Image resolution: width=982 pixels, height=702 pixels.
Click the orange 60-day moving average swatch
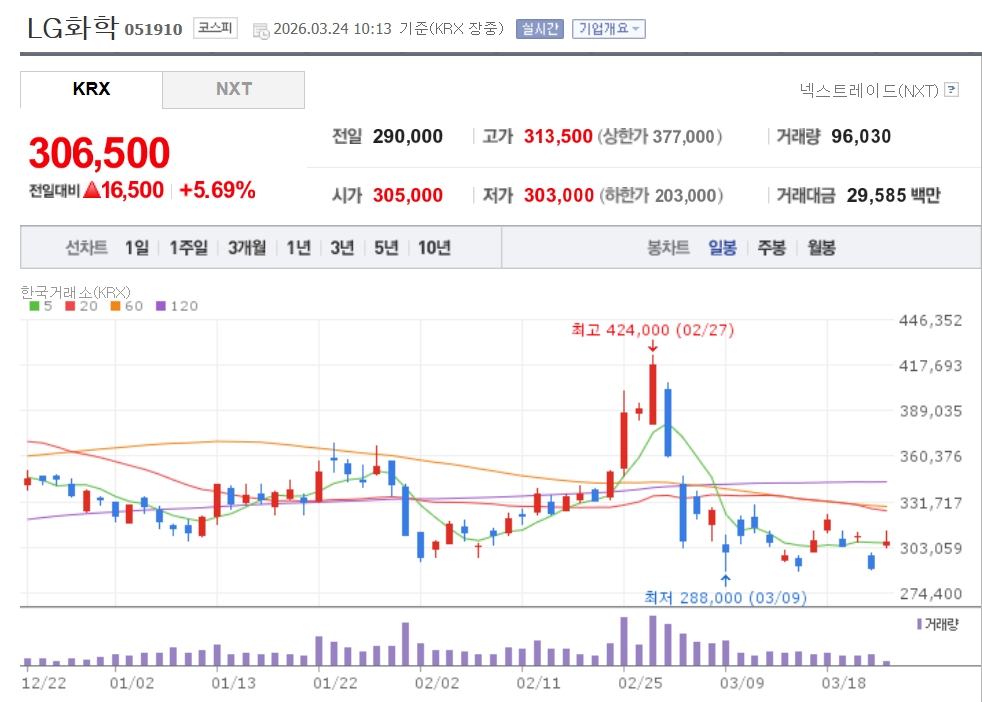click(x=115, y=306)
